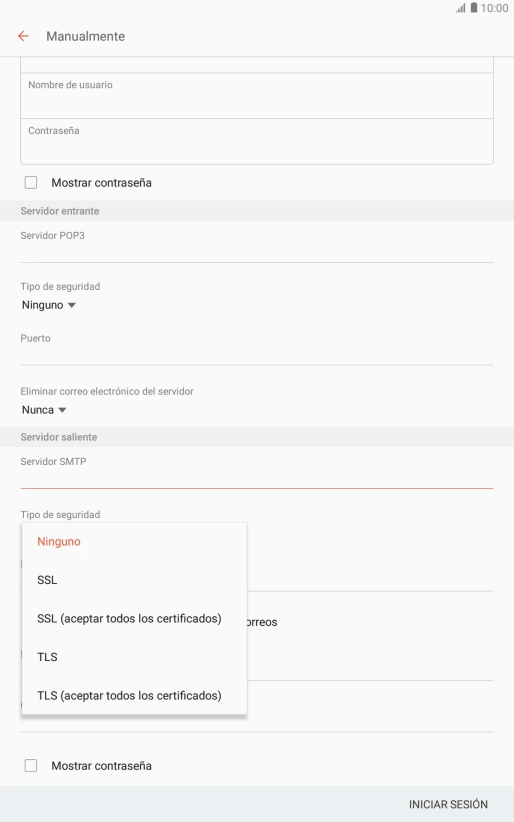Tap the signal strength icon
The width and height of the screenshot is (514, 822).
pos(461,8)
